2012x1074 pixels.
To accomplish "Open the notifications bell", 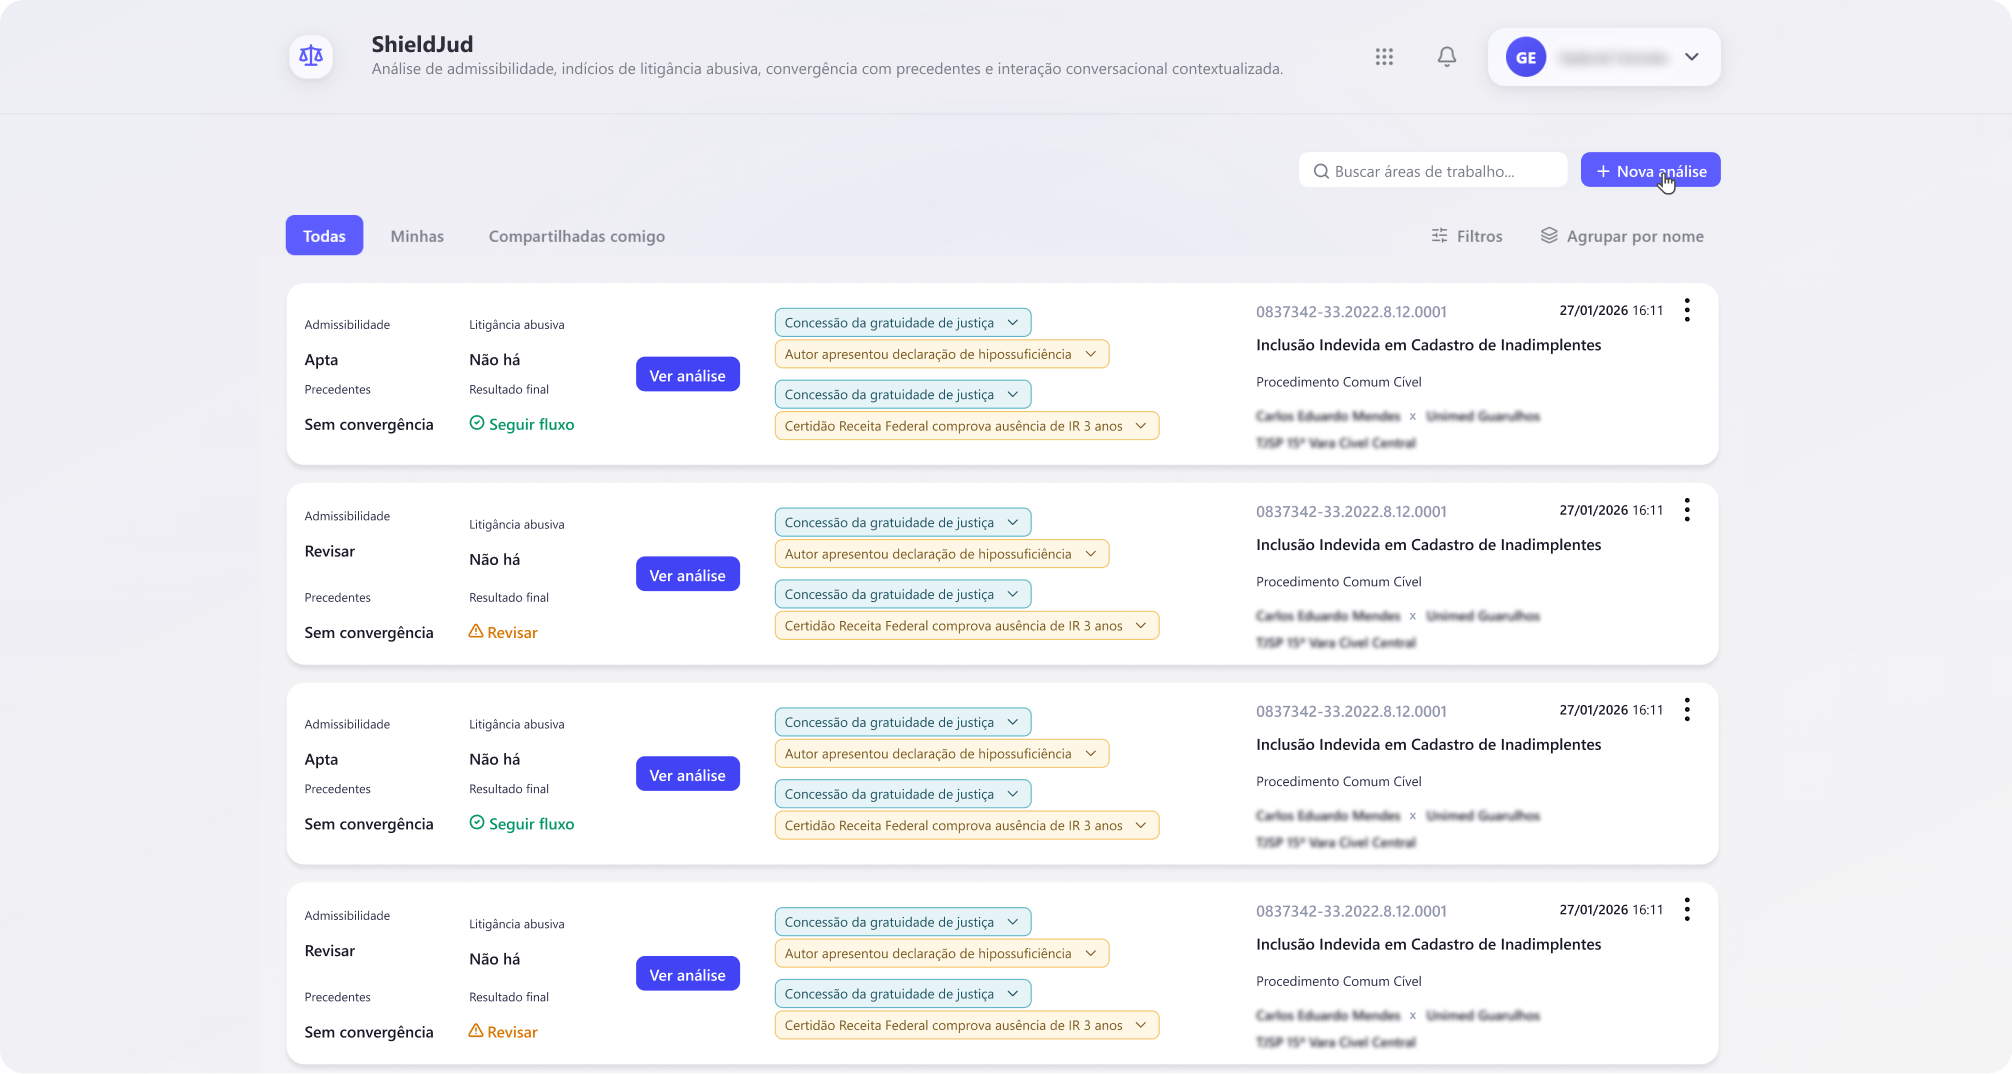I will tap(1447, 57).
